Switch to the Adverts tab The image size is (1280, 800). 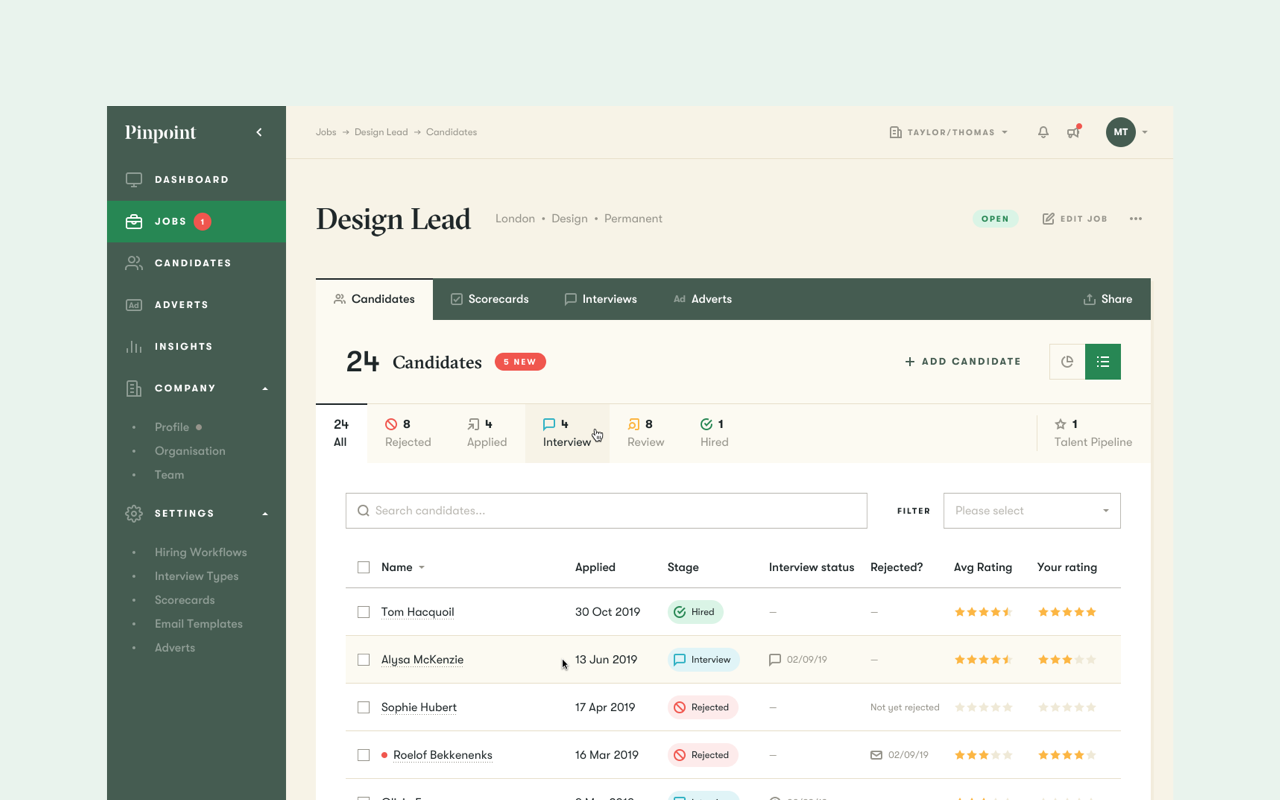tap(702, 299)
